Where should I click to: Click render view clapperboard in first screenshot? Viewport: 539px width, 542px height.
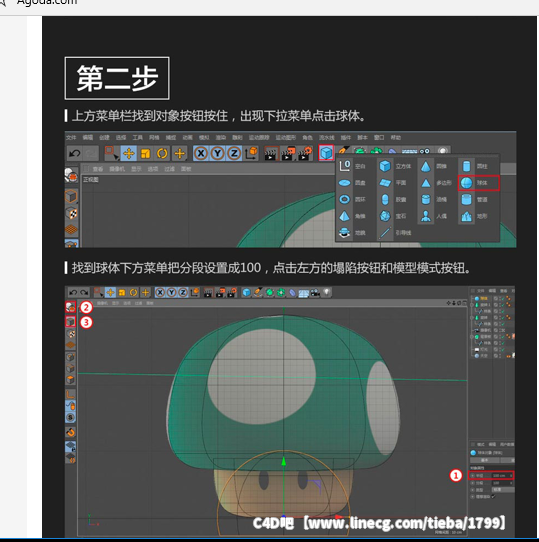pos(271,153)
